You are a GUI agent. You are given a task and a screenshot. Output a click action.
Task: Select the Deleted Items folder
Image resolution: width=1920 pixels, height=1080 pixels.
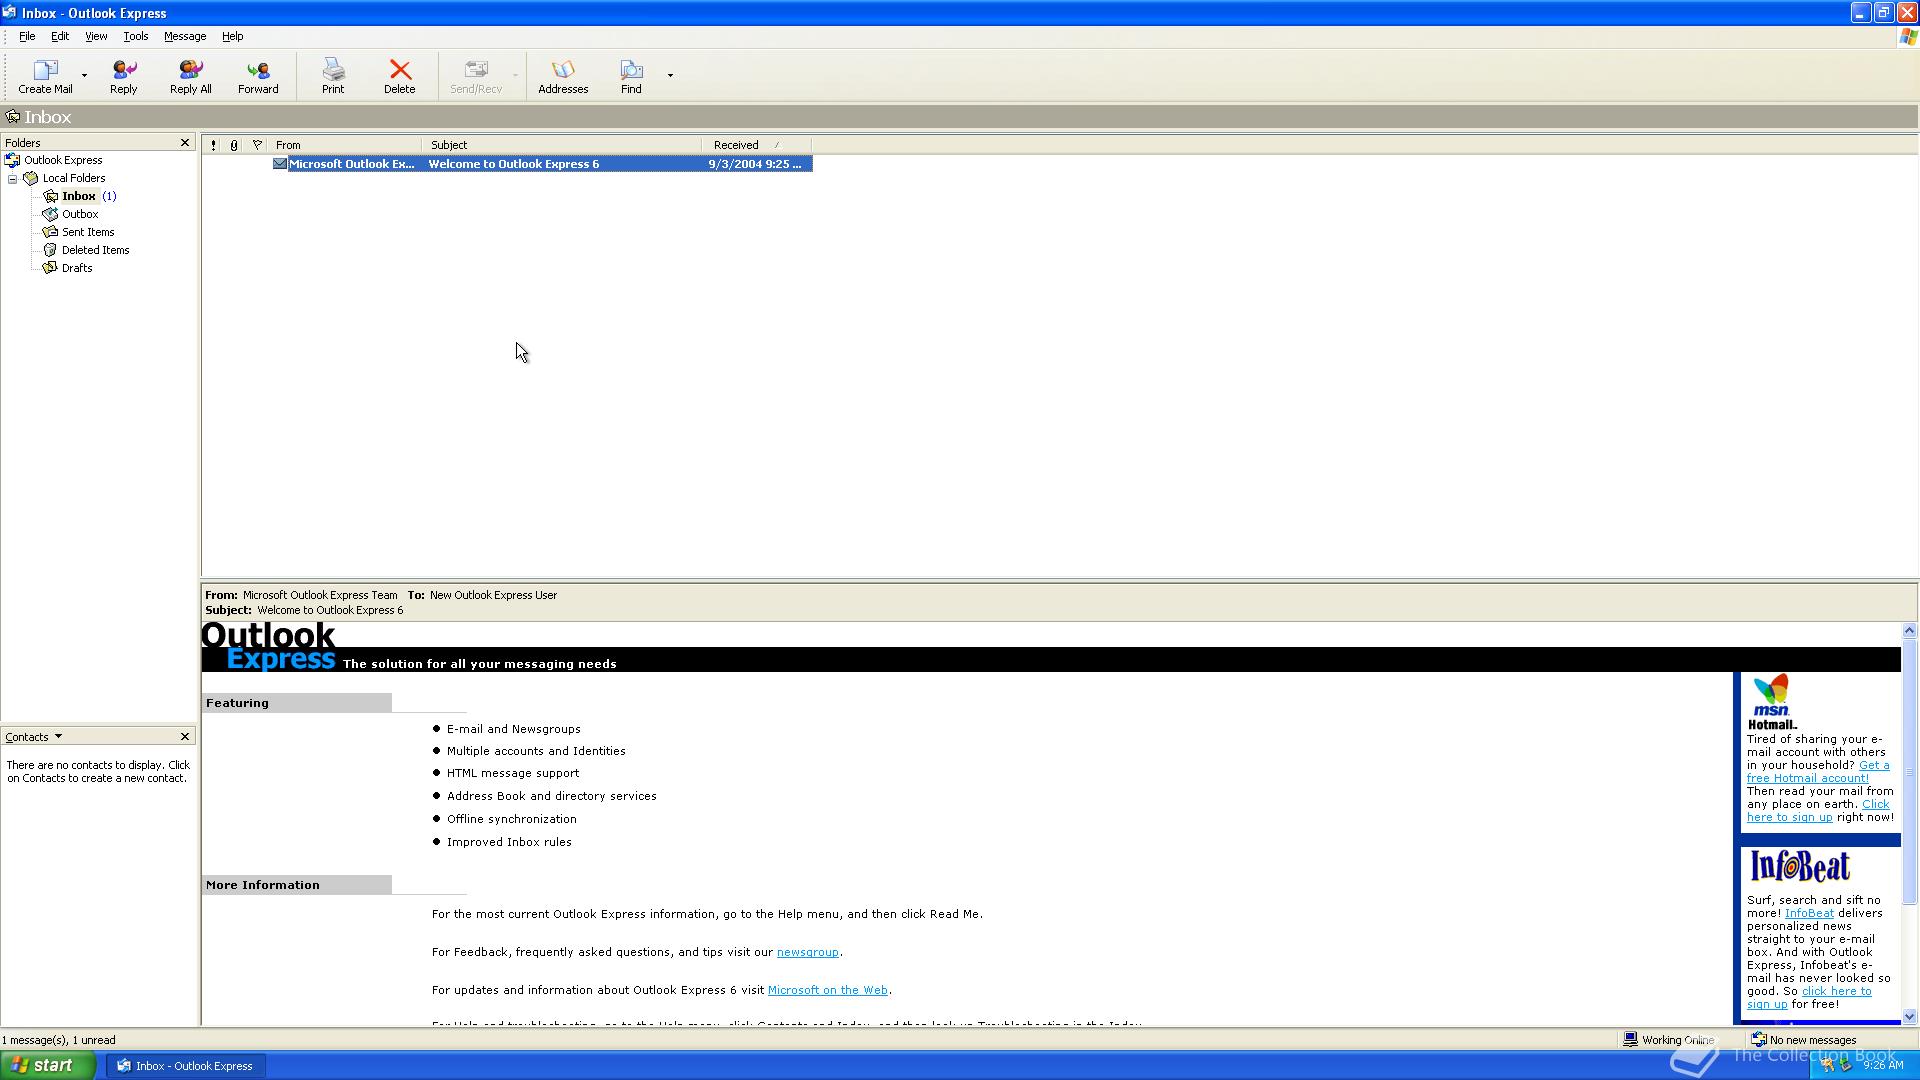point(95,250)
